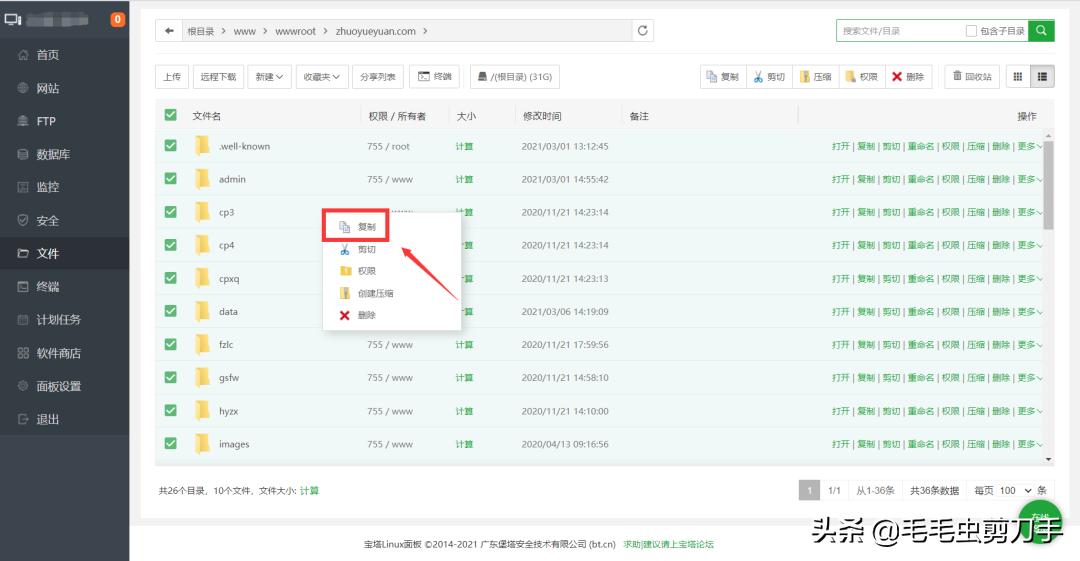Open the 宝塔论坛 help forum link
The height and width of the screenshot is (561, 1080).
coord(668,544)
